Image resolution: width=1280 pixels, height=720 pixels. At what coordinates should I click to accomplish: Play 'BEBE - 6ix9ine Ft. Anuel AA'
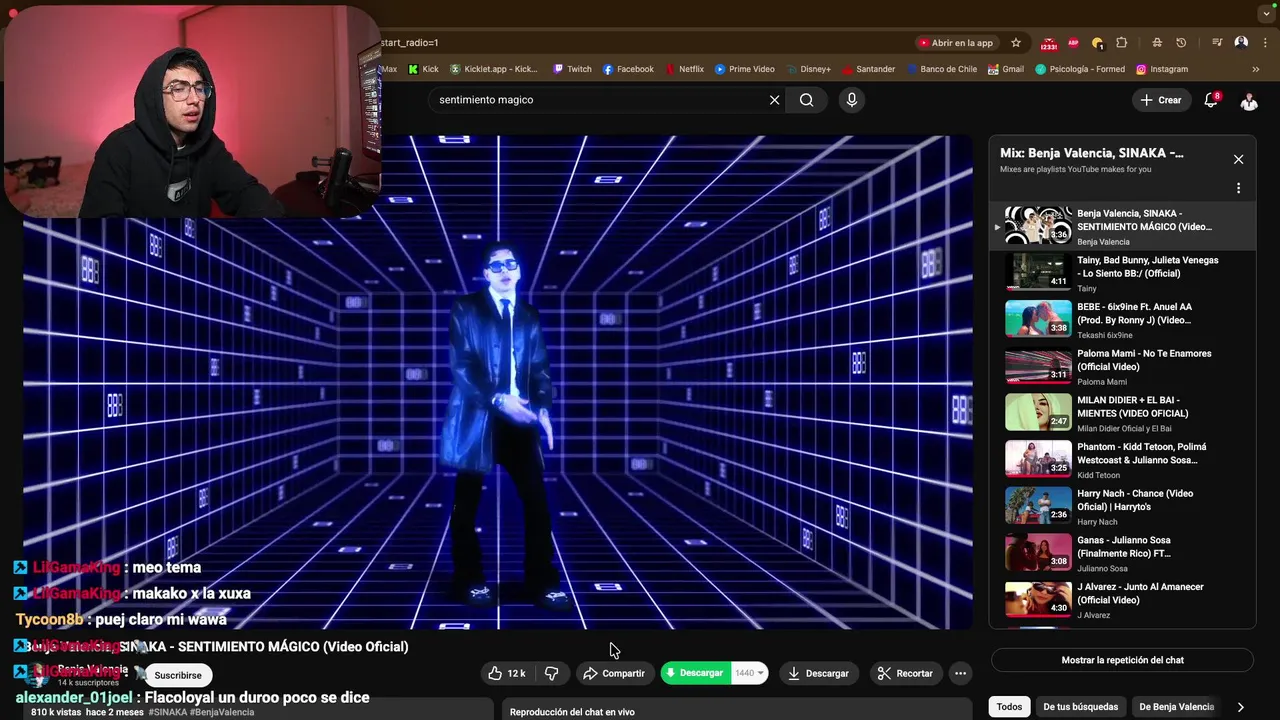(1122, 320)
